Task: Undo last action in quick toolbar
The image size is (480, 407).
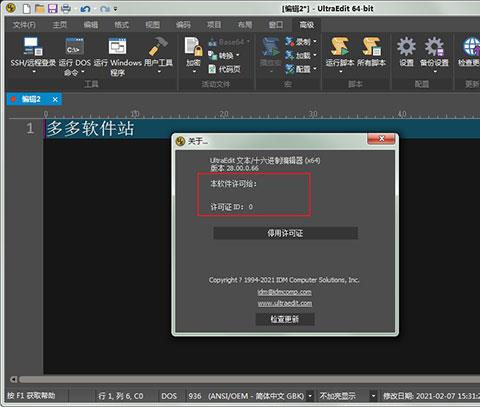Action: pyautogui.click(x=85, y=9)
